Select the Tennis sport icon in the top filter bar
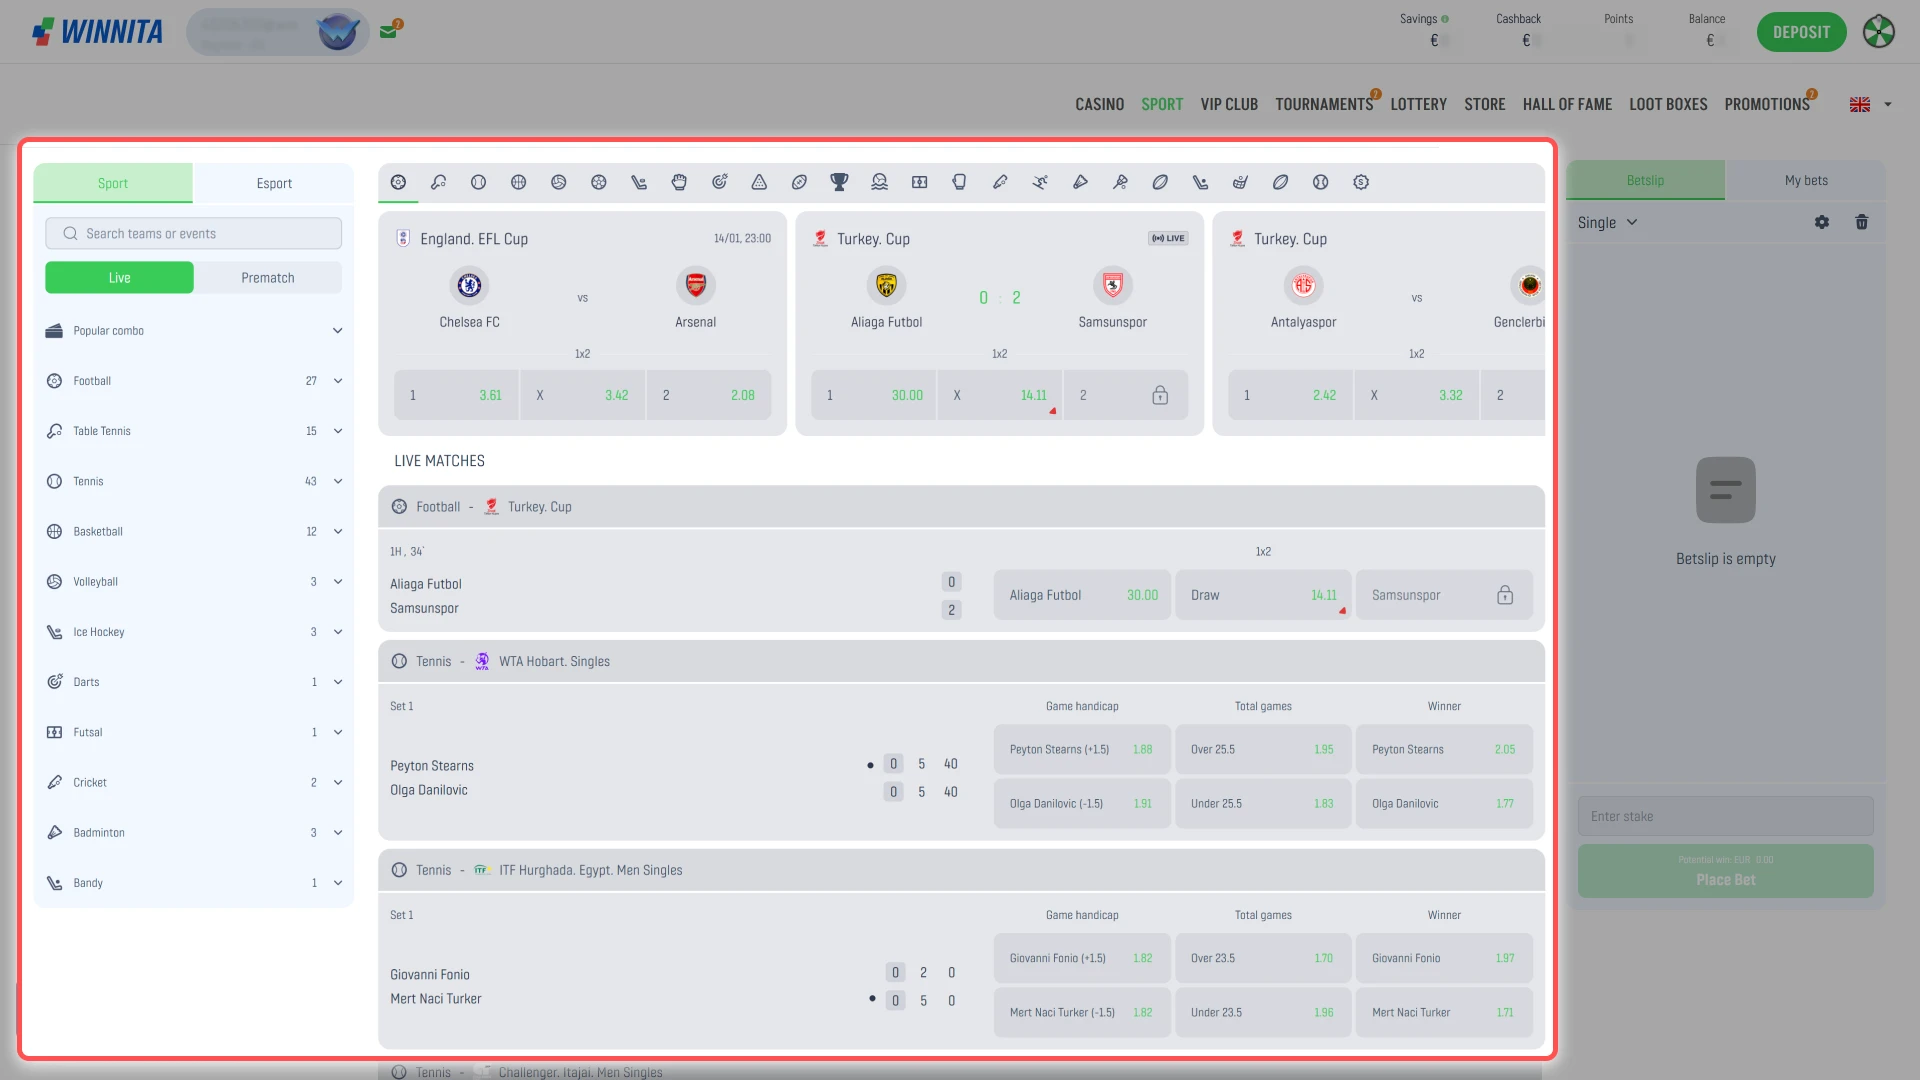The width and height of the screenshot is (1920, 1080). [478, 182]
